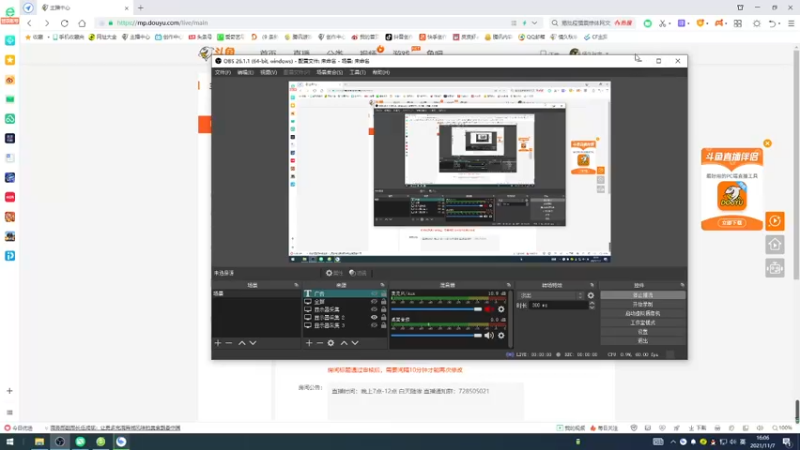
Task: Move scene down arrow in Scenes panel
Action: [253, 343]
